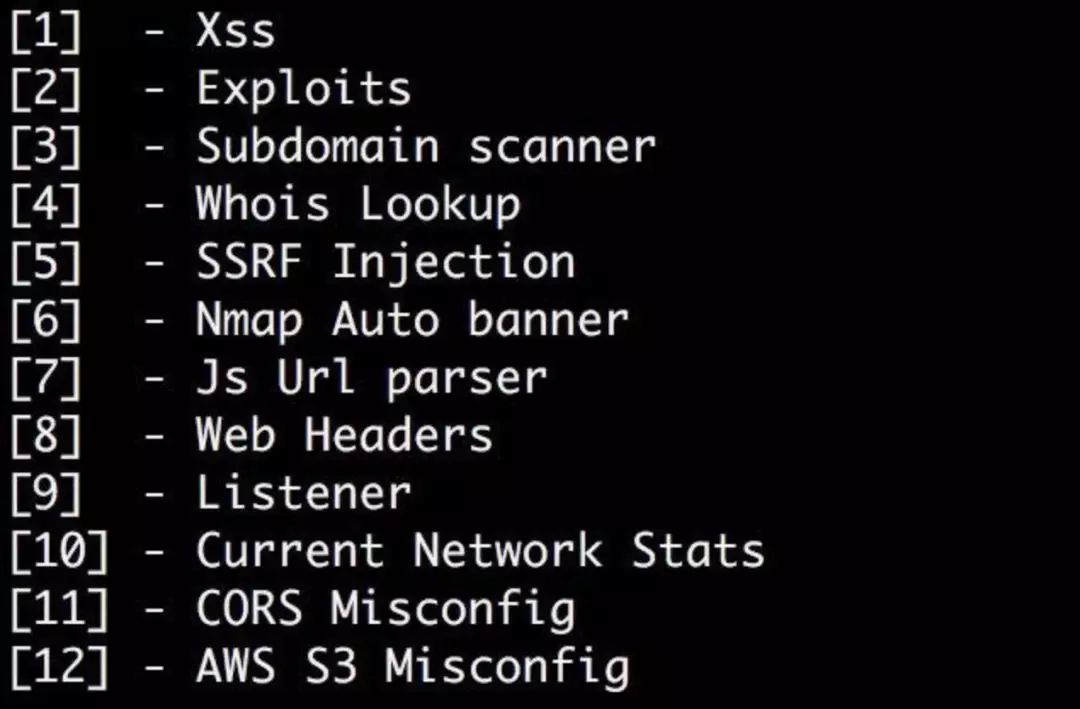This screenshot has height=709, width=1080.
Task: Select the Xss menu entry
Action: 236,32
